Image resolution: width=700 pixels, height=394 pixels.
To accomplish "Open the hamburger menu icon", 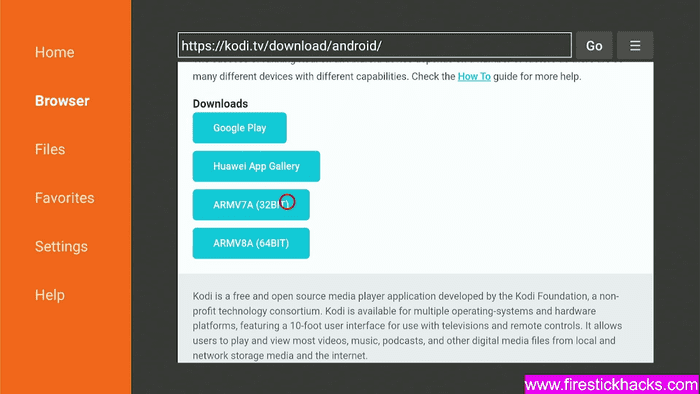I will (635, 46).
